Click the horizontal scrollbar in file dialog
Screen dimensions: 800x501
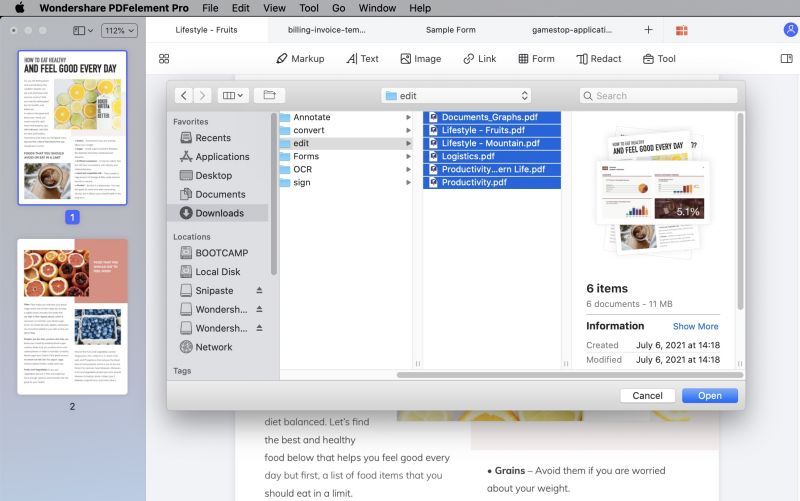click(x=569, y=375)
